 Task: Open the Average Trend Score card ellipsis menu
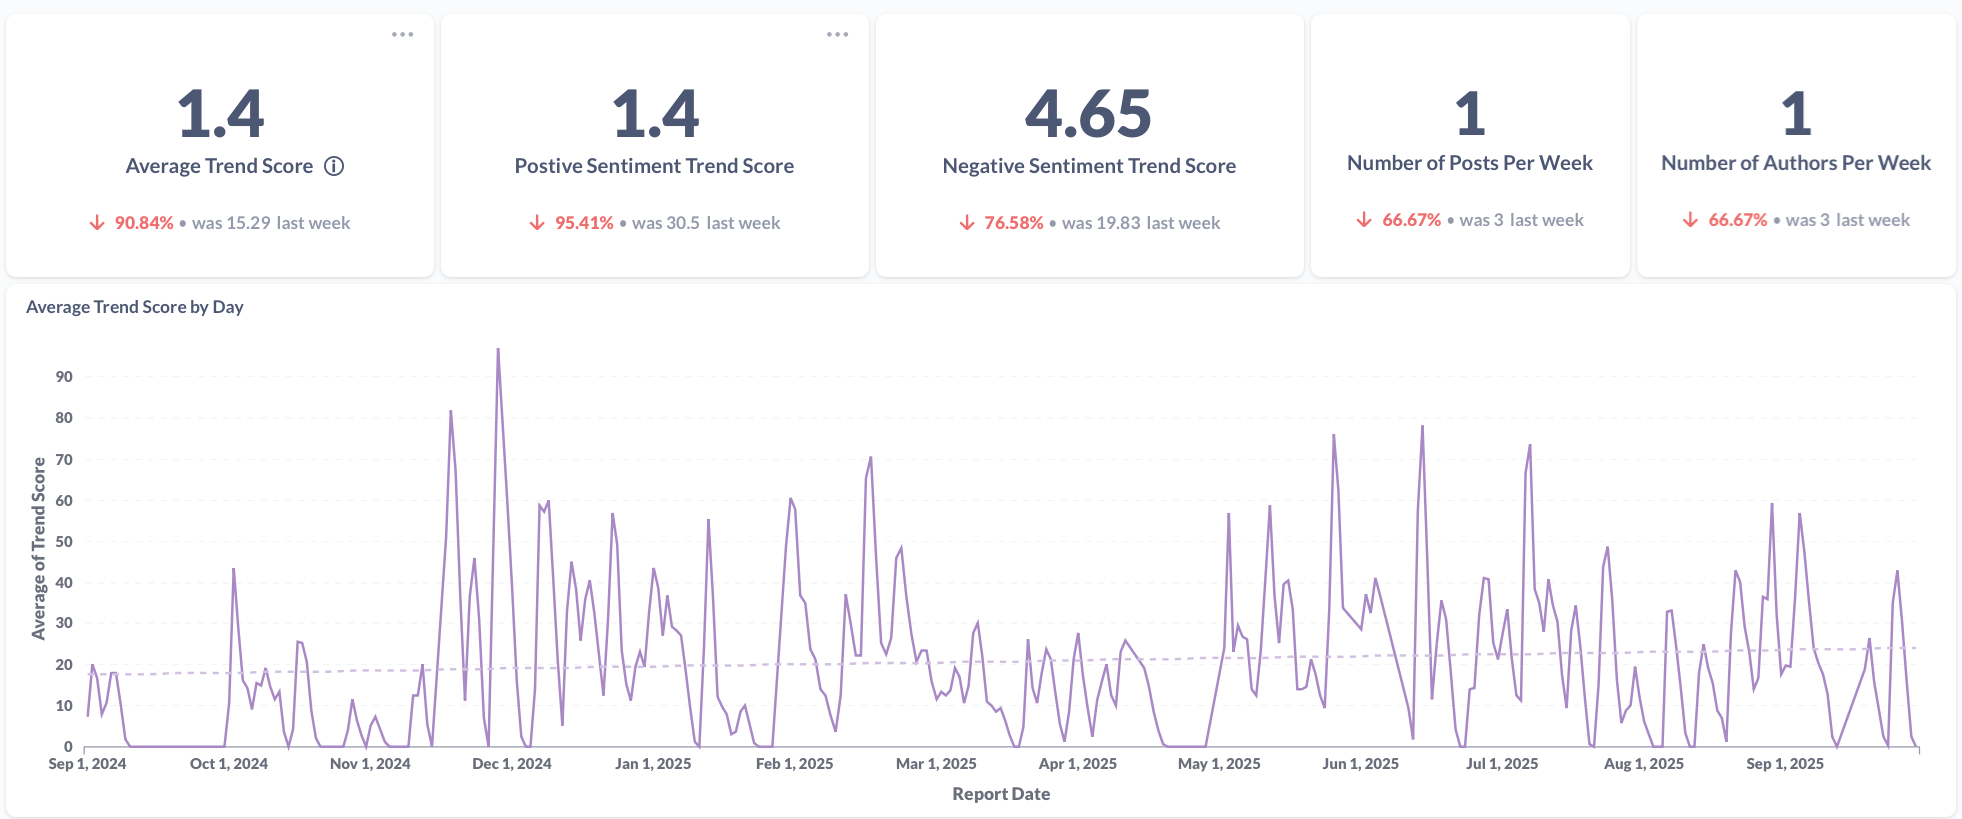pos(402,35)
